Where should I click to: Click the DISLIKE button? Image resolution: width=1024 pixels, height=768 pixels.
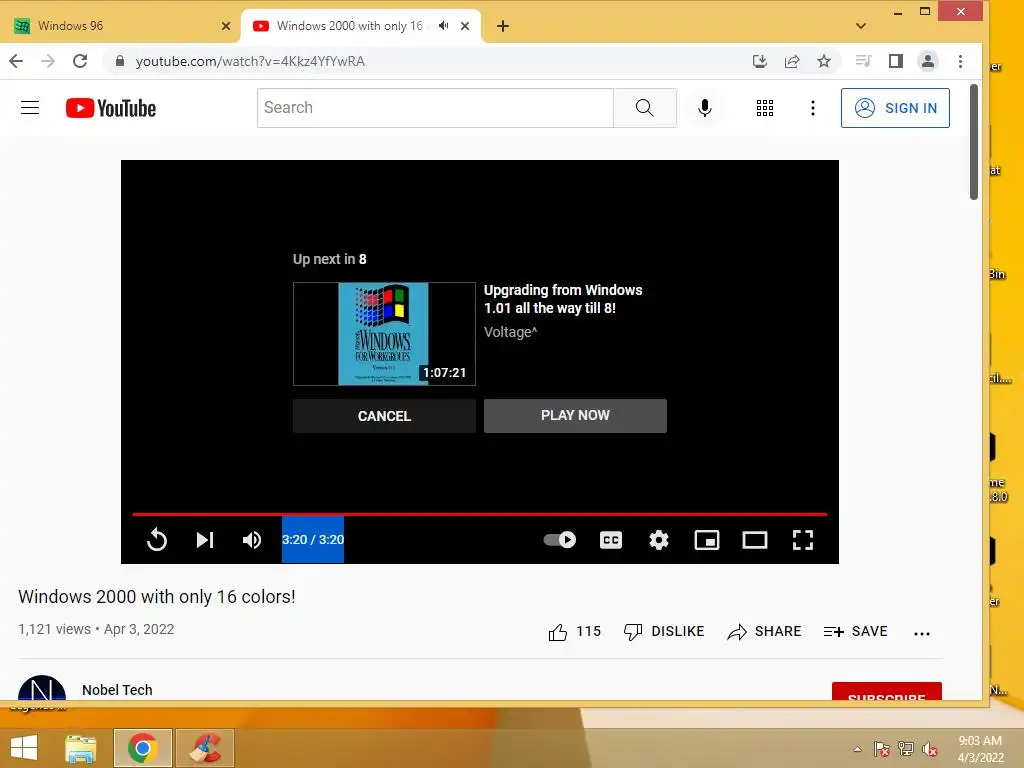pyautogui.click(x=664, y=632)
